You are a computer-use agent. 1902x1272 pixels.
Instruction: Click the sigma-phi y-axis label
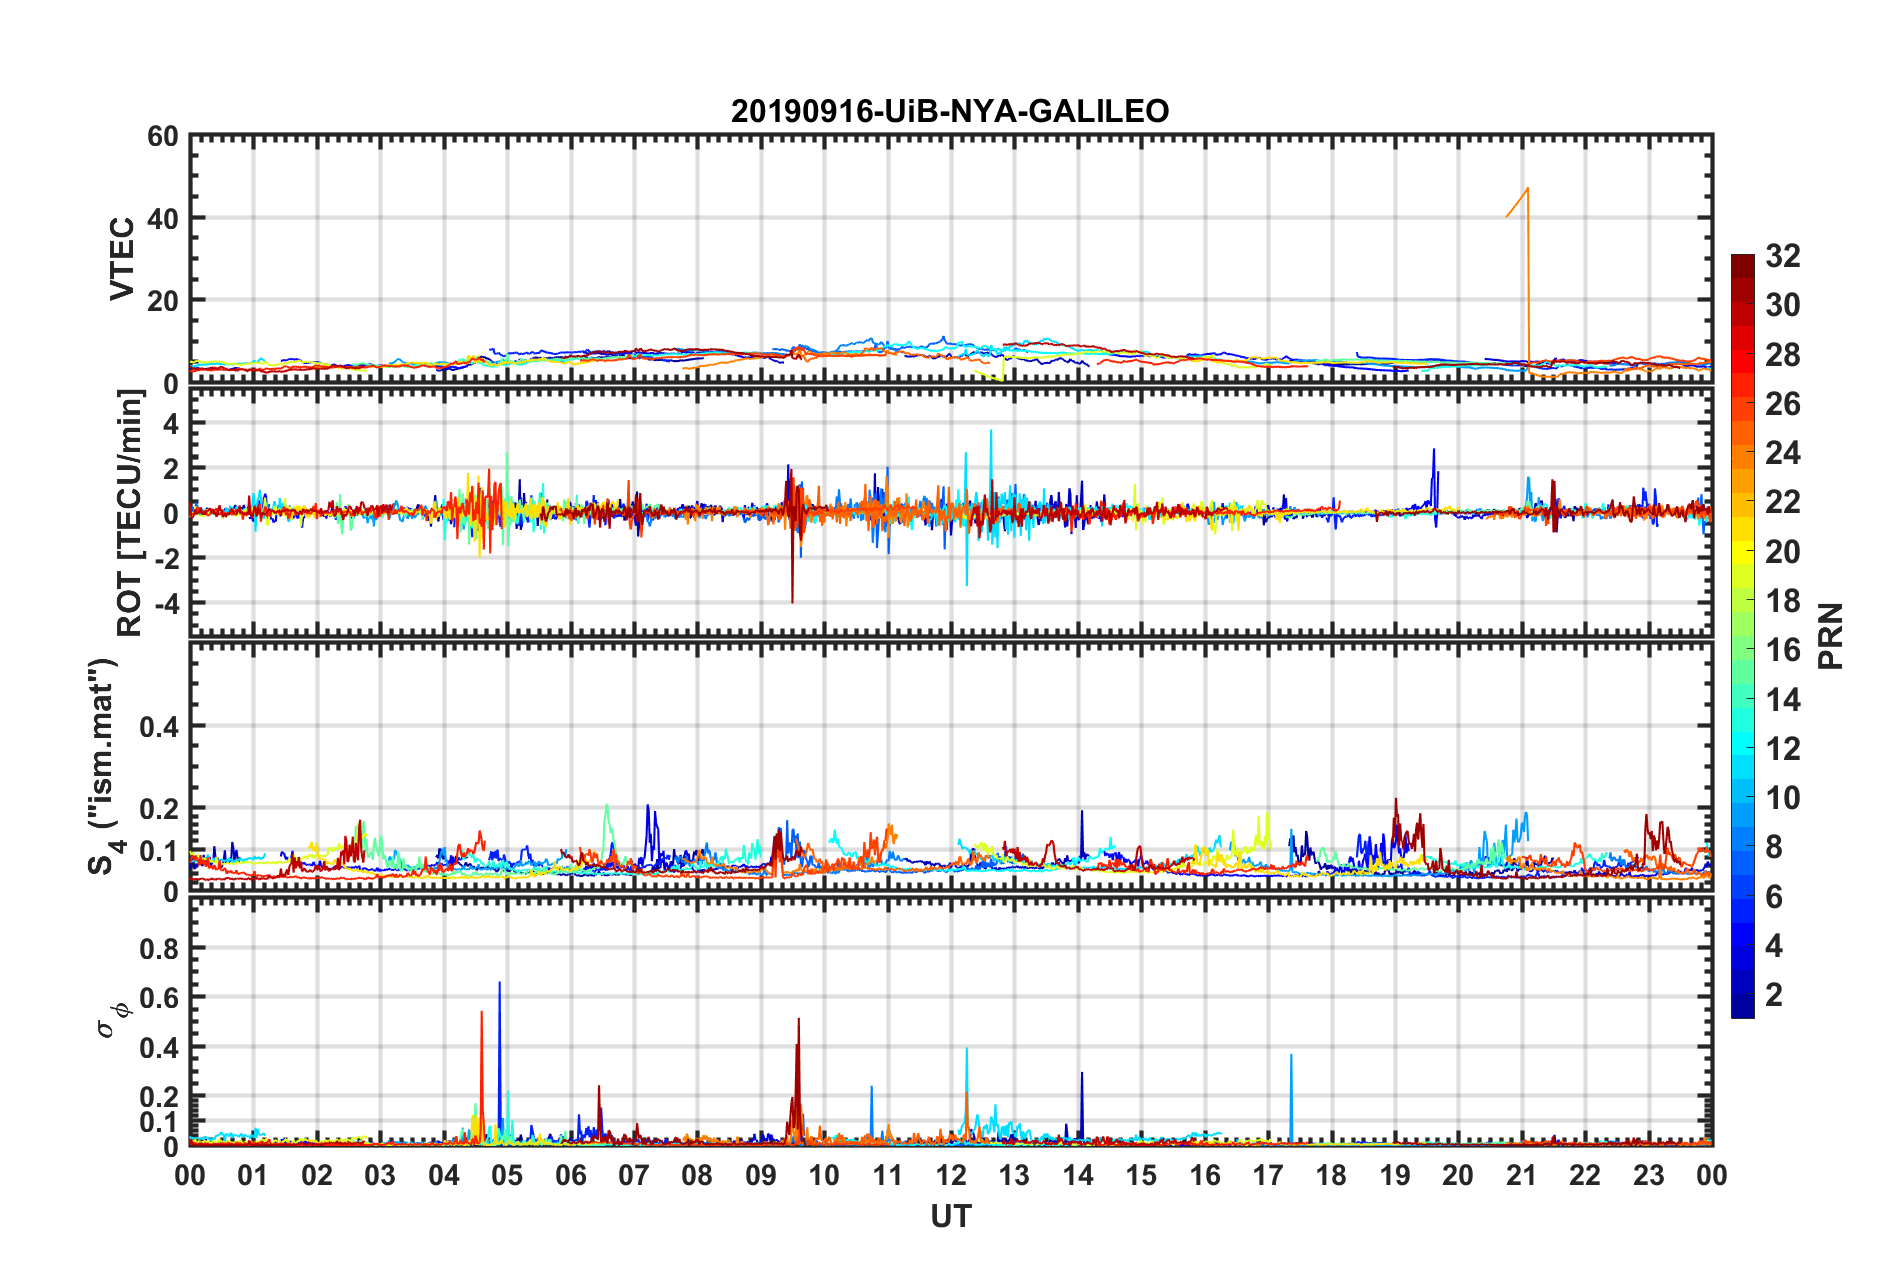[113, 1019]
